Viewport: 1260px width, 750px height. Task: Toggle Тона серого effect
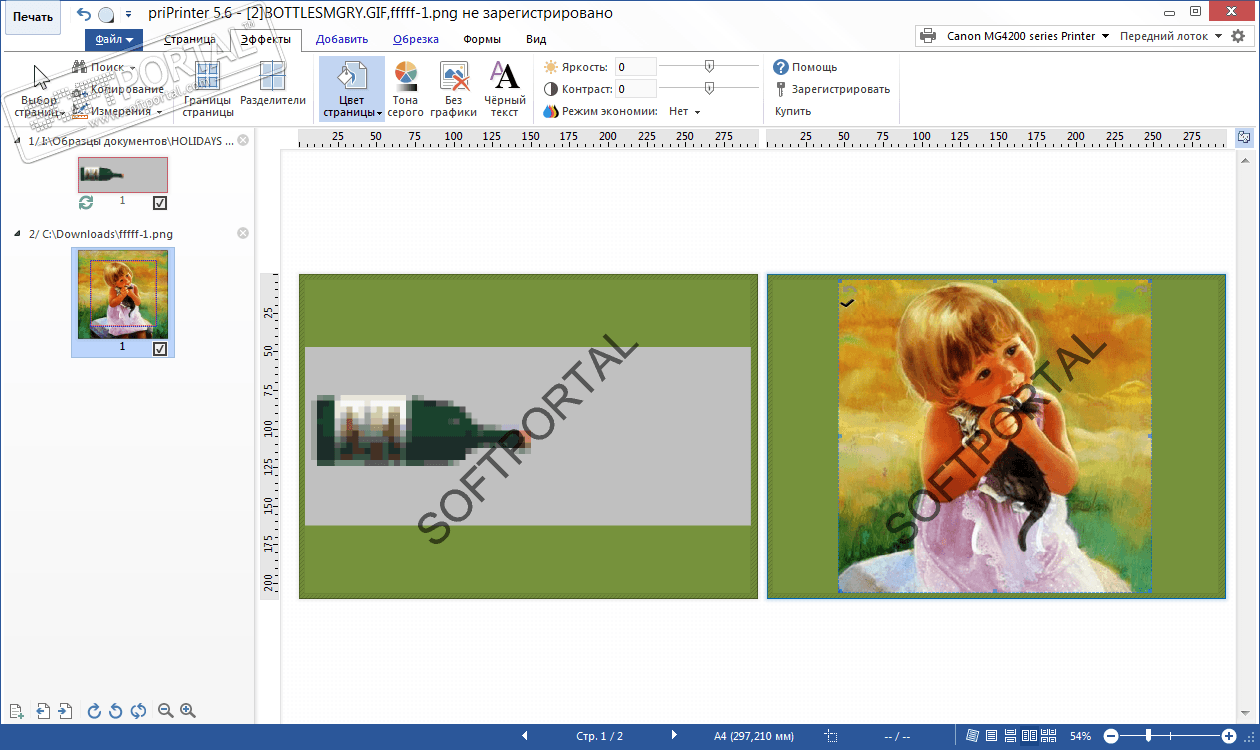(405, 90)
